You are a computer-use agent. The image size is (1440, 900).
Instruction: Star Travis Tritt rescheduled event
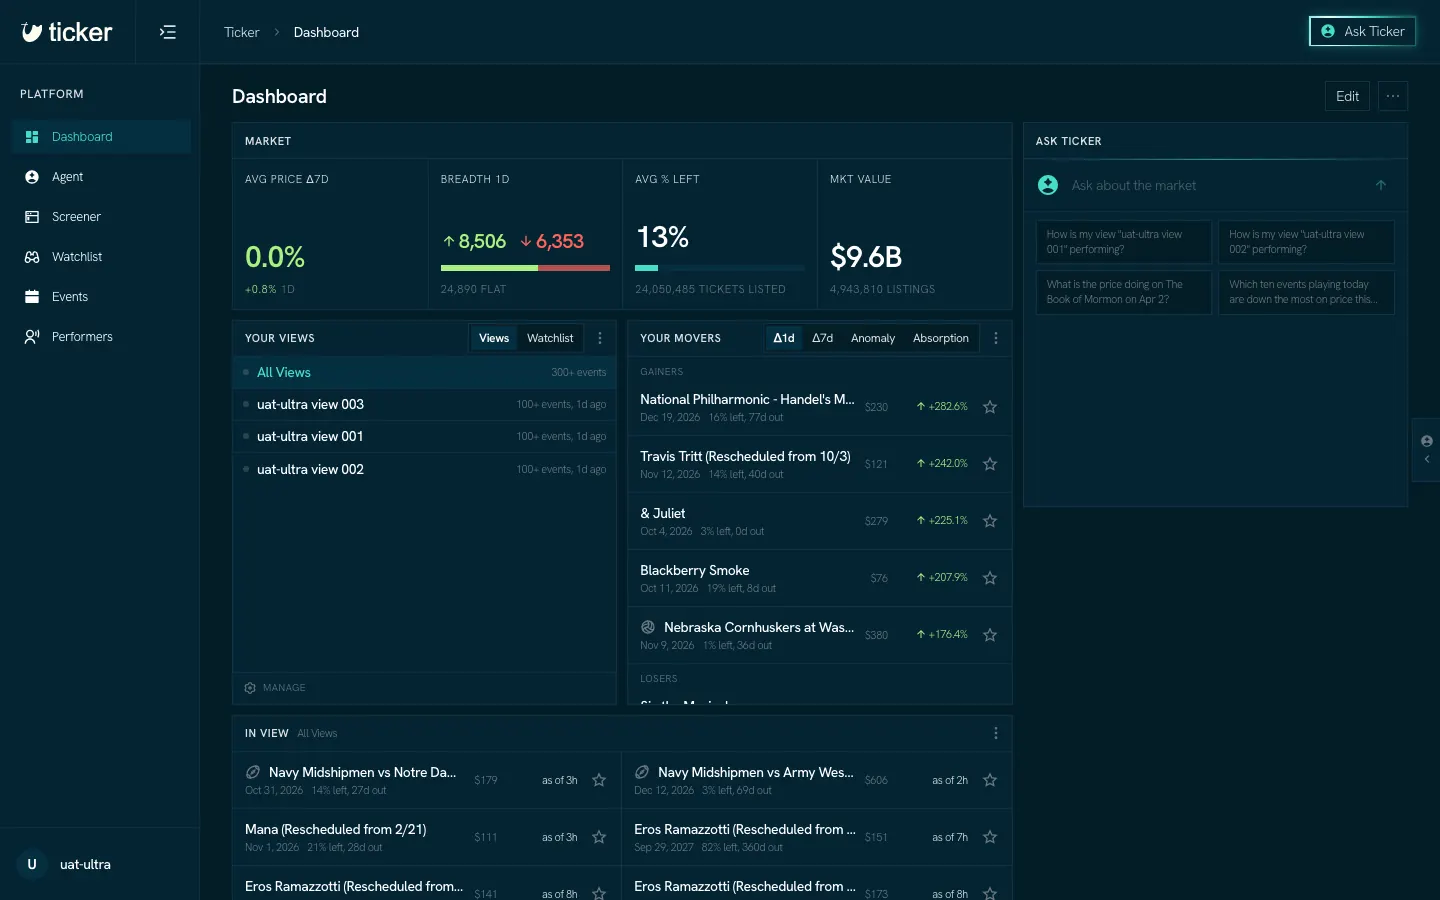(990, 464)
